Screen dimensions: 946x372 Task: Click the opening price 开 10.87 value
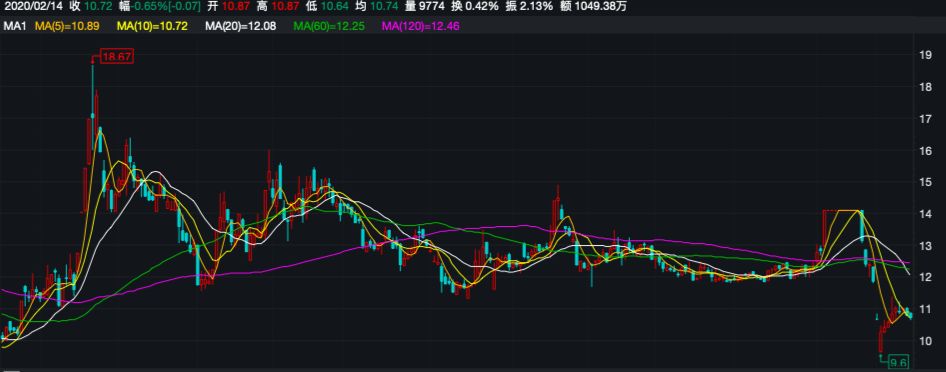pos(228,7)
